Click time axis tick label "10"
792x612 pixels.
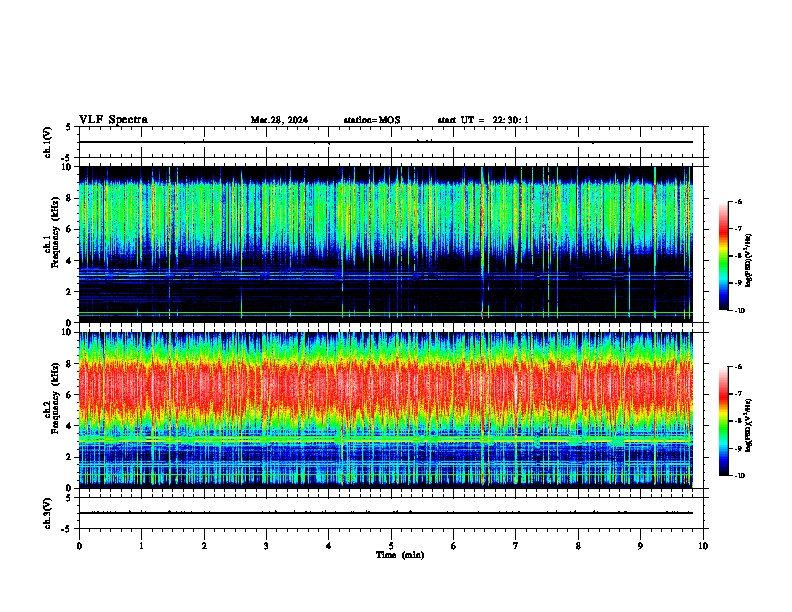(x=703, y=546)
